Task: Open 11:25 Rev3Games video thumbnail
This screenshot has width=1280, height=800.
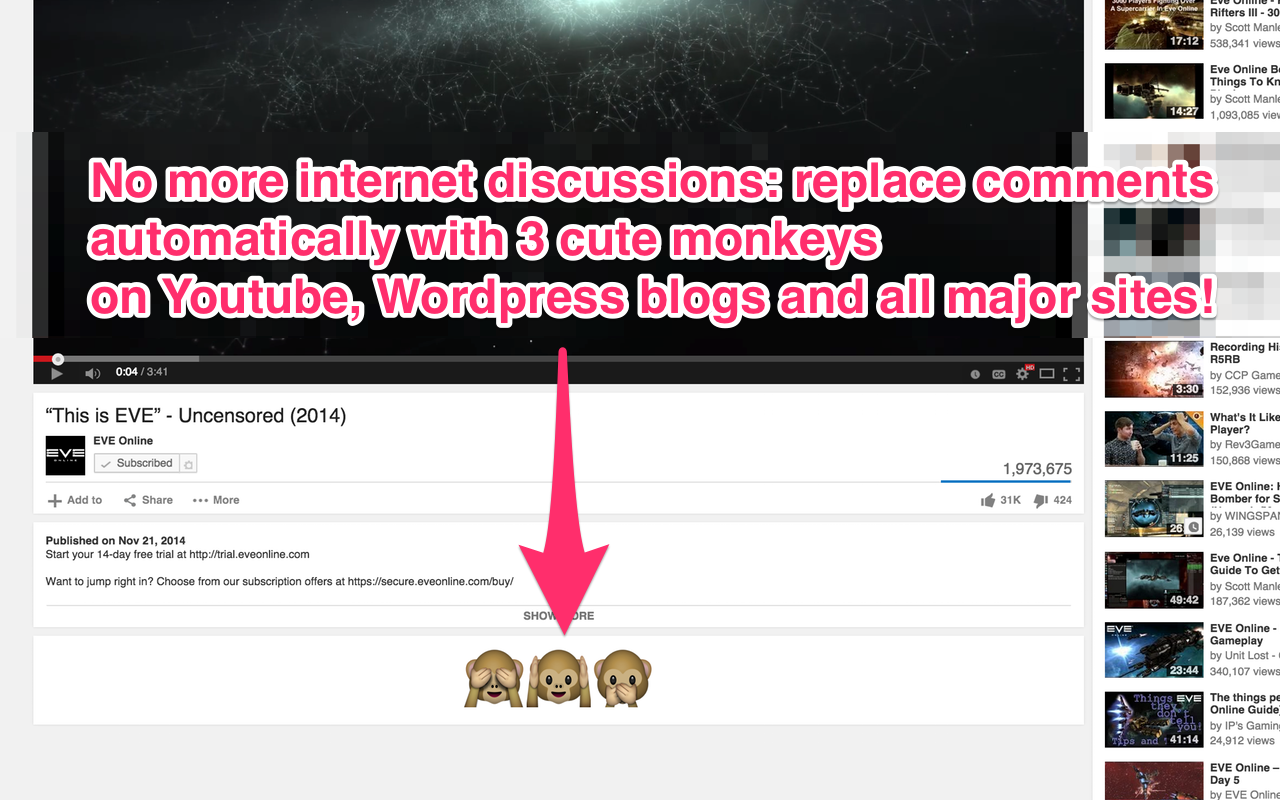Action: click(1154, 439)
